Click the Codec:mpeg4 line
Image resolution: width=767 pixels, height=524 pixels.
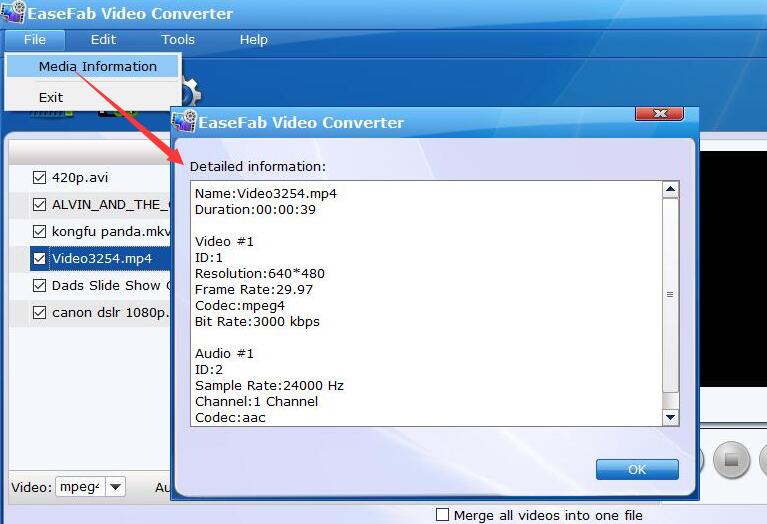(240, 306)
